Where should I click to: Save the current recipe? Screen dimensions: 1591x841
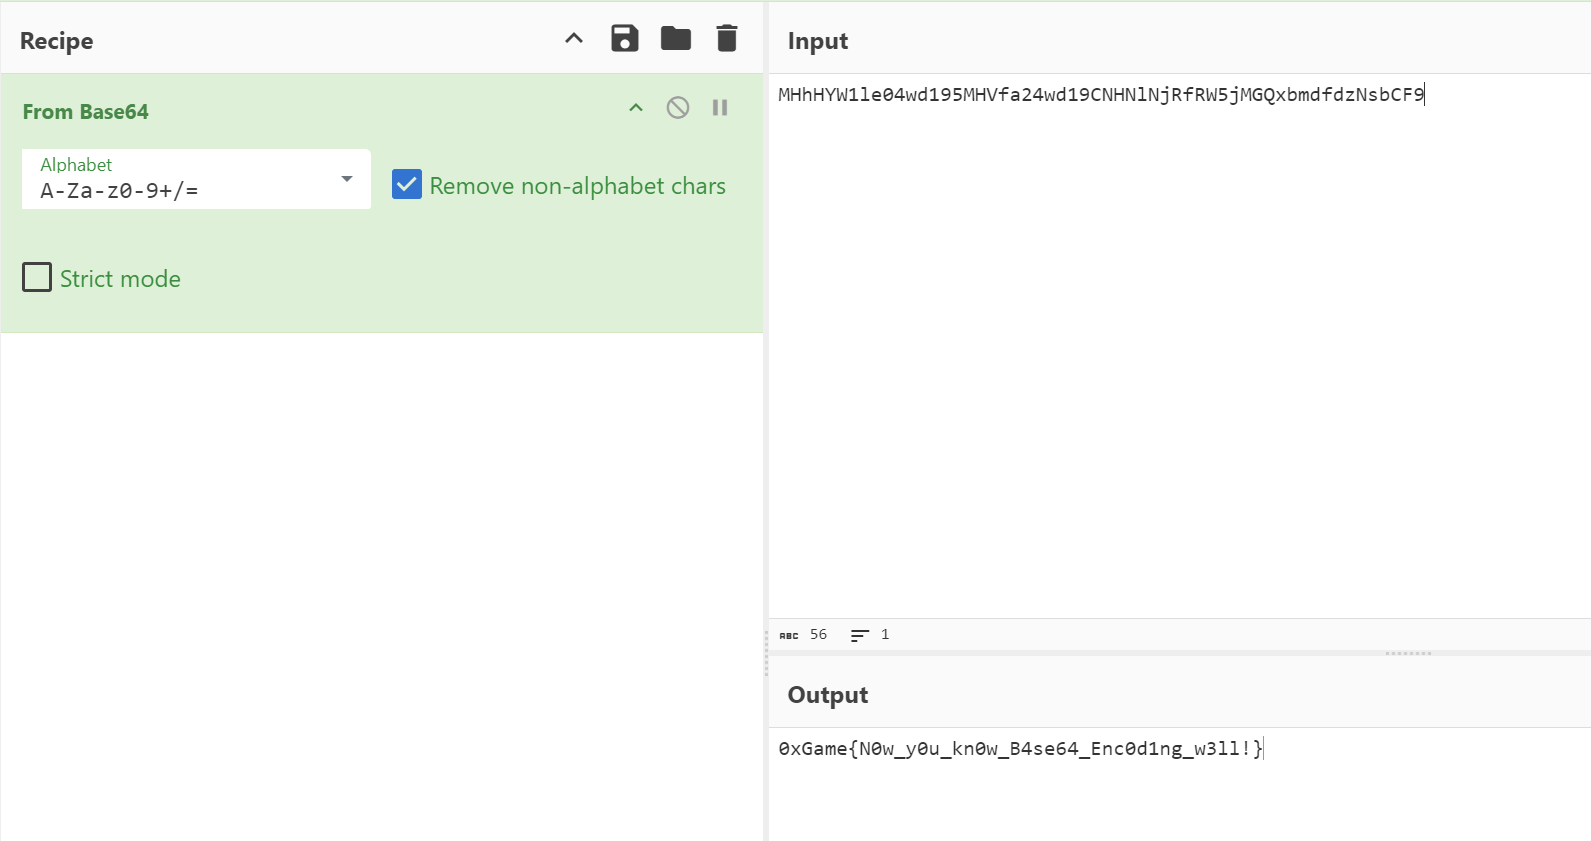pos(625,39)
